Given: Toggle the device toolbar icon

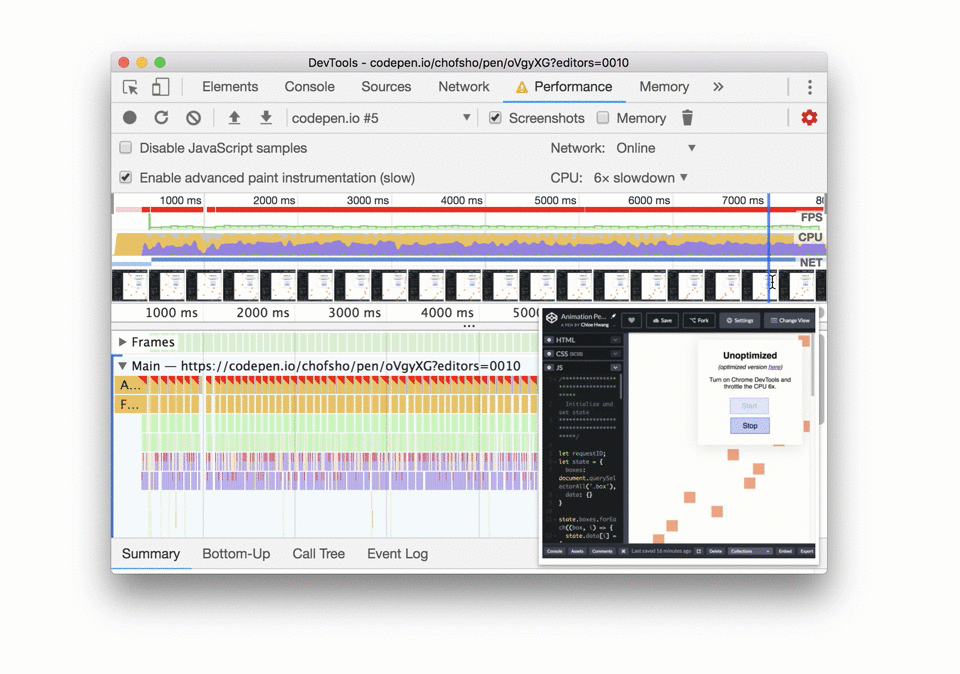Looking at the screenshot, I should pyautogui.click(x=160, y=87).
